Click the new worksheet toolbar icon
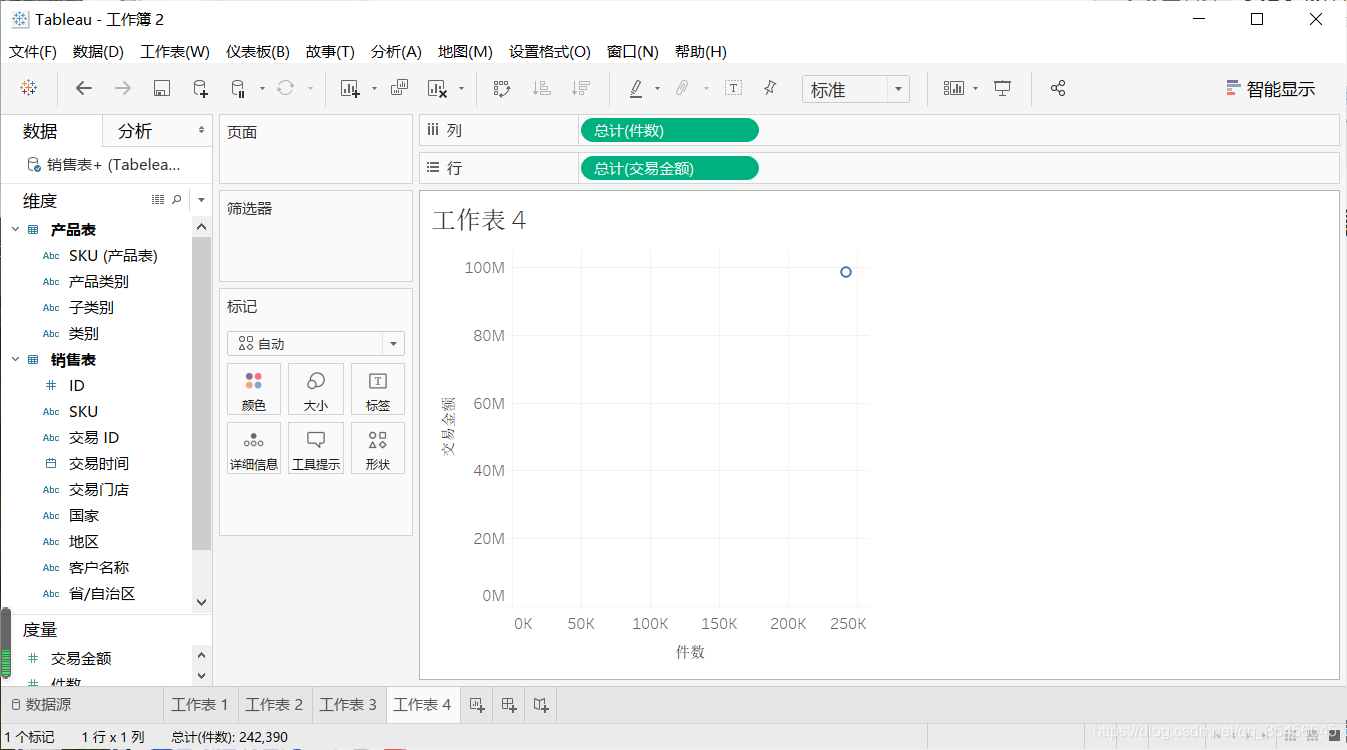 [350, 88]
